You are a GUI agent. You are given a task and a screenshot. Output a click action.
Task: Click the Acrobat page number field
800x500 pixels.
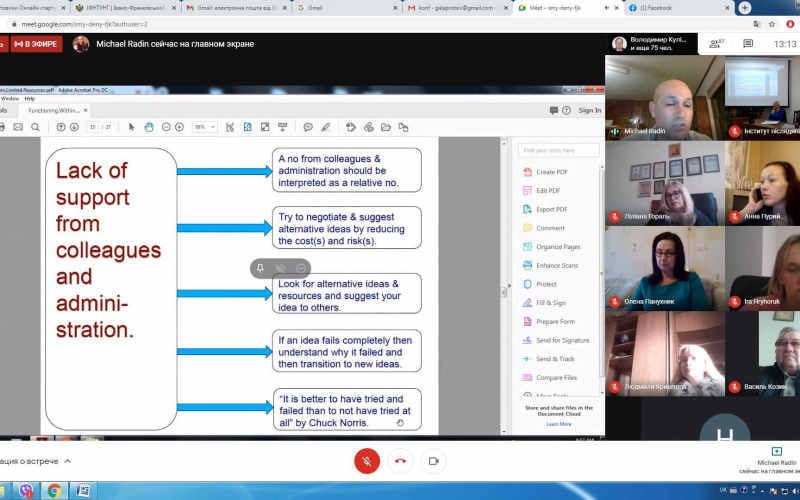click(92, 127)
